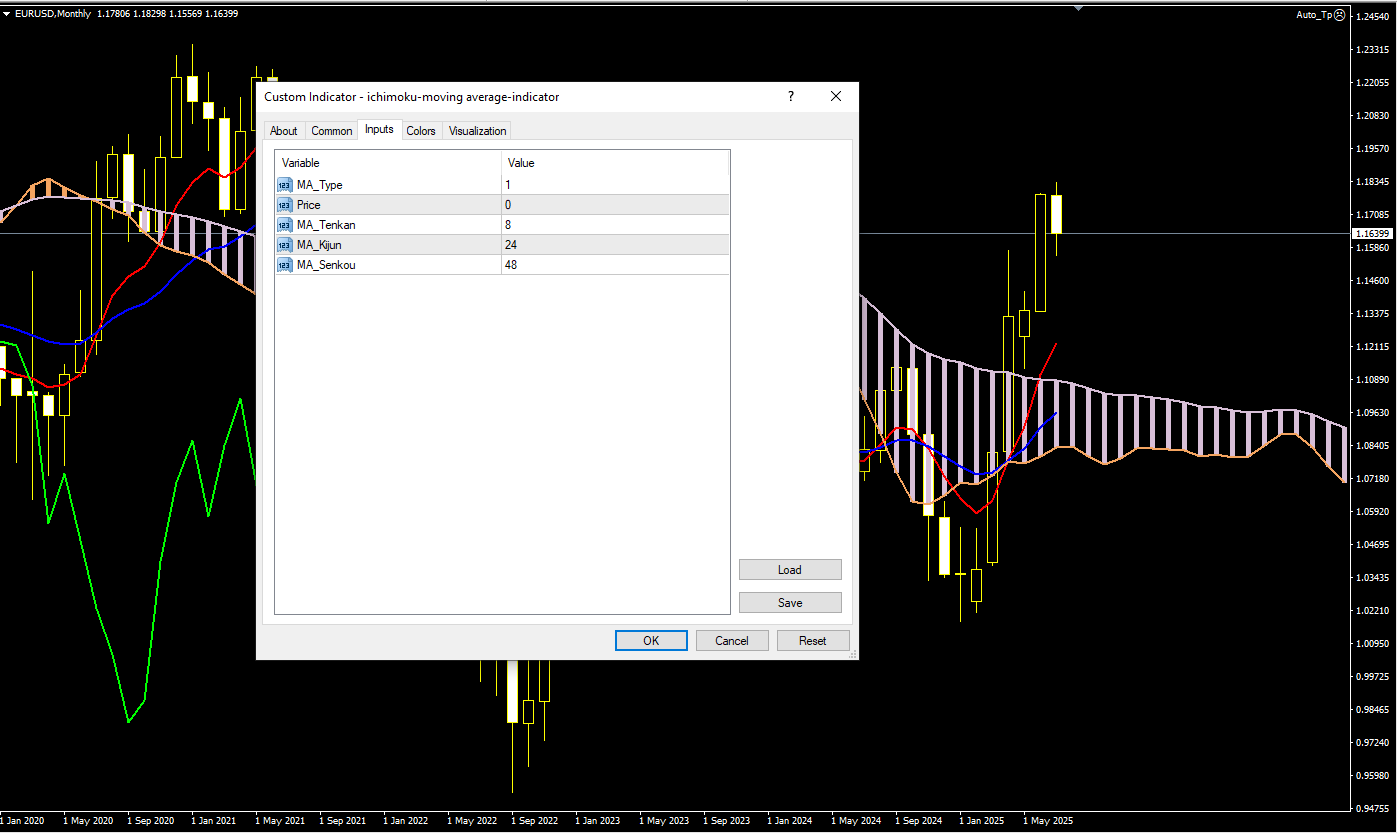This screenshot has width=1397, height=833.
Task: Open the Visualization tab
Action: point(477,131)
